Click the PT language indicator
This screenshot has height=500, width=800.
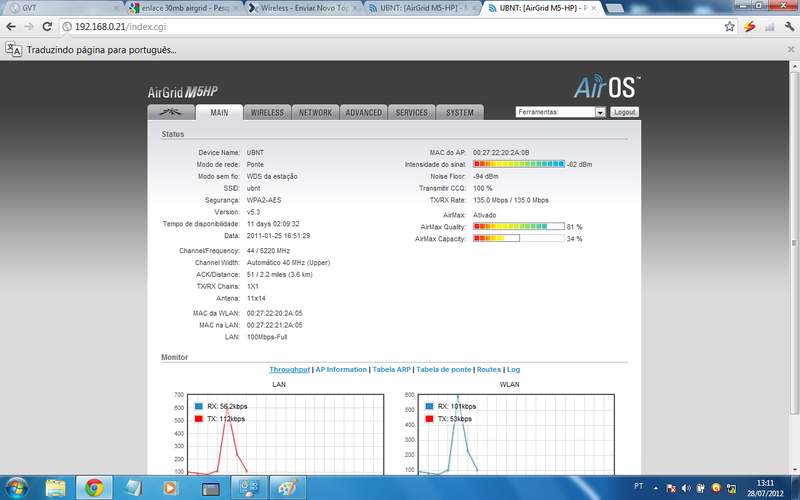coord(638,486)
